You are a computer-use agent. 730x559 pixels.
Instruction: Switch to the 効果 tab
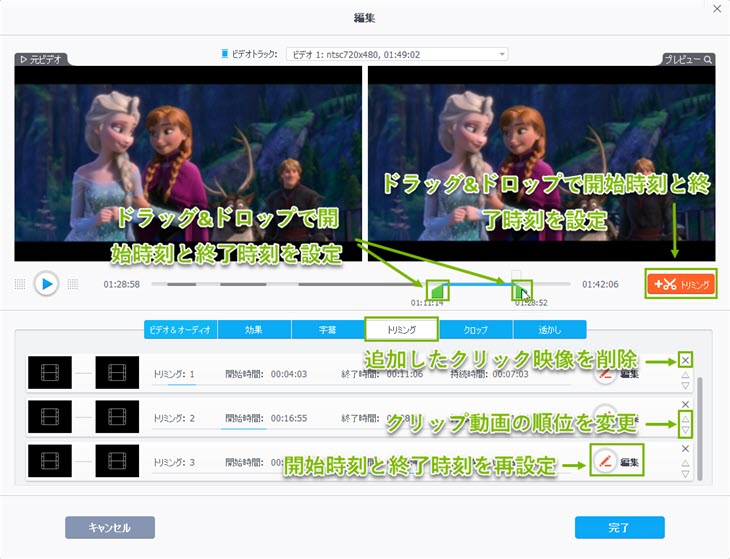[254, 330]
